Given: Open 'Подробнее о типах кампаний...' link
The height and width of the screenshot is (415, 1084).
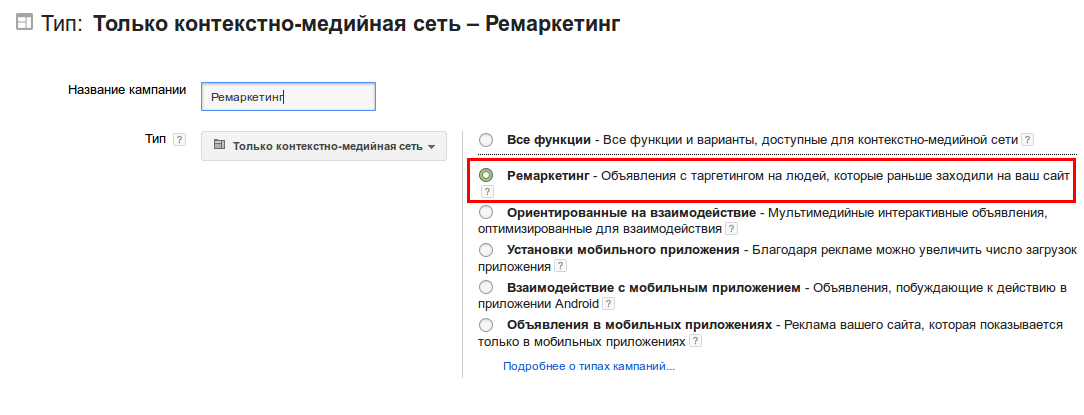Looking at the screenshot, I should (x=589, y=367).
